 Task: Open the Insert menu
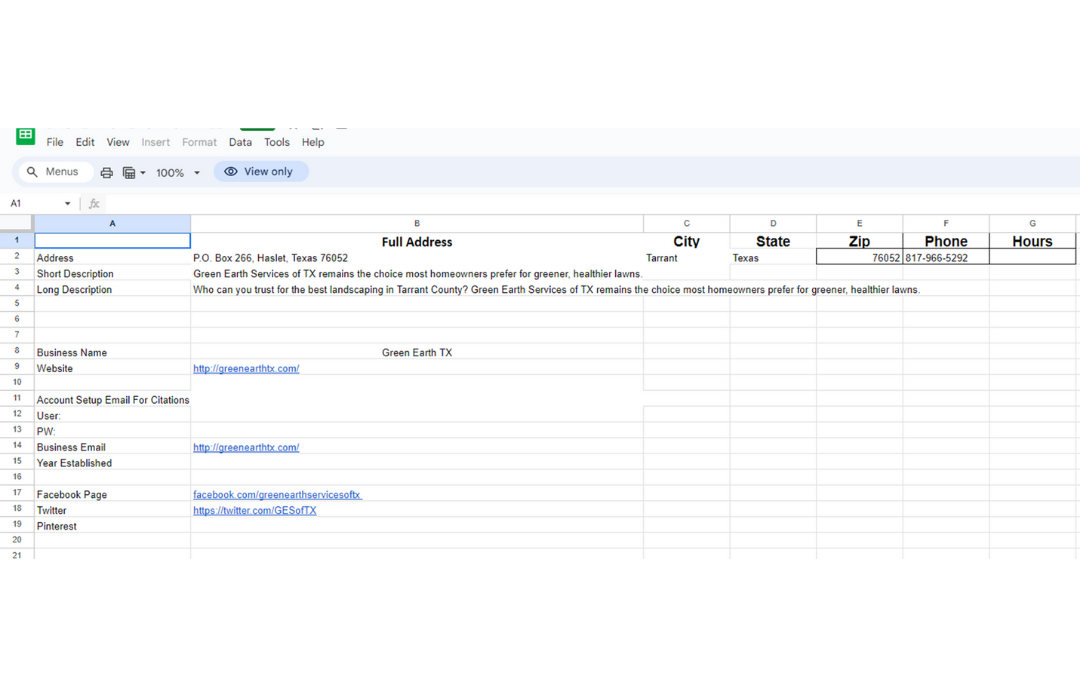156,142
